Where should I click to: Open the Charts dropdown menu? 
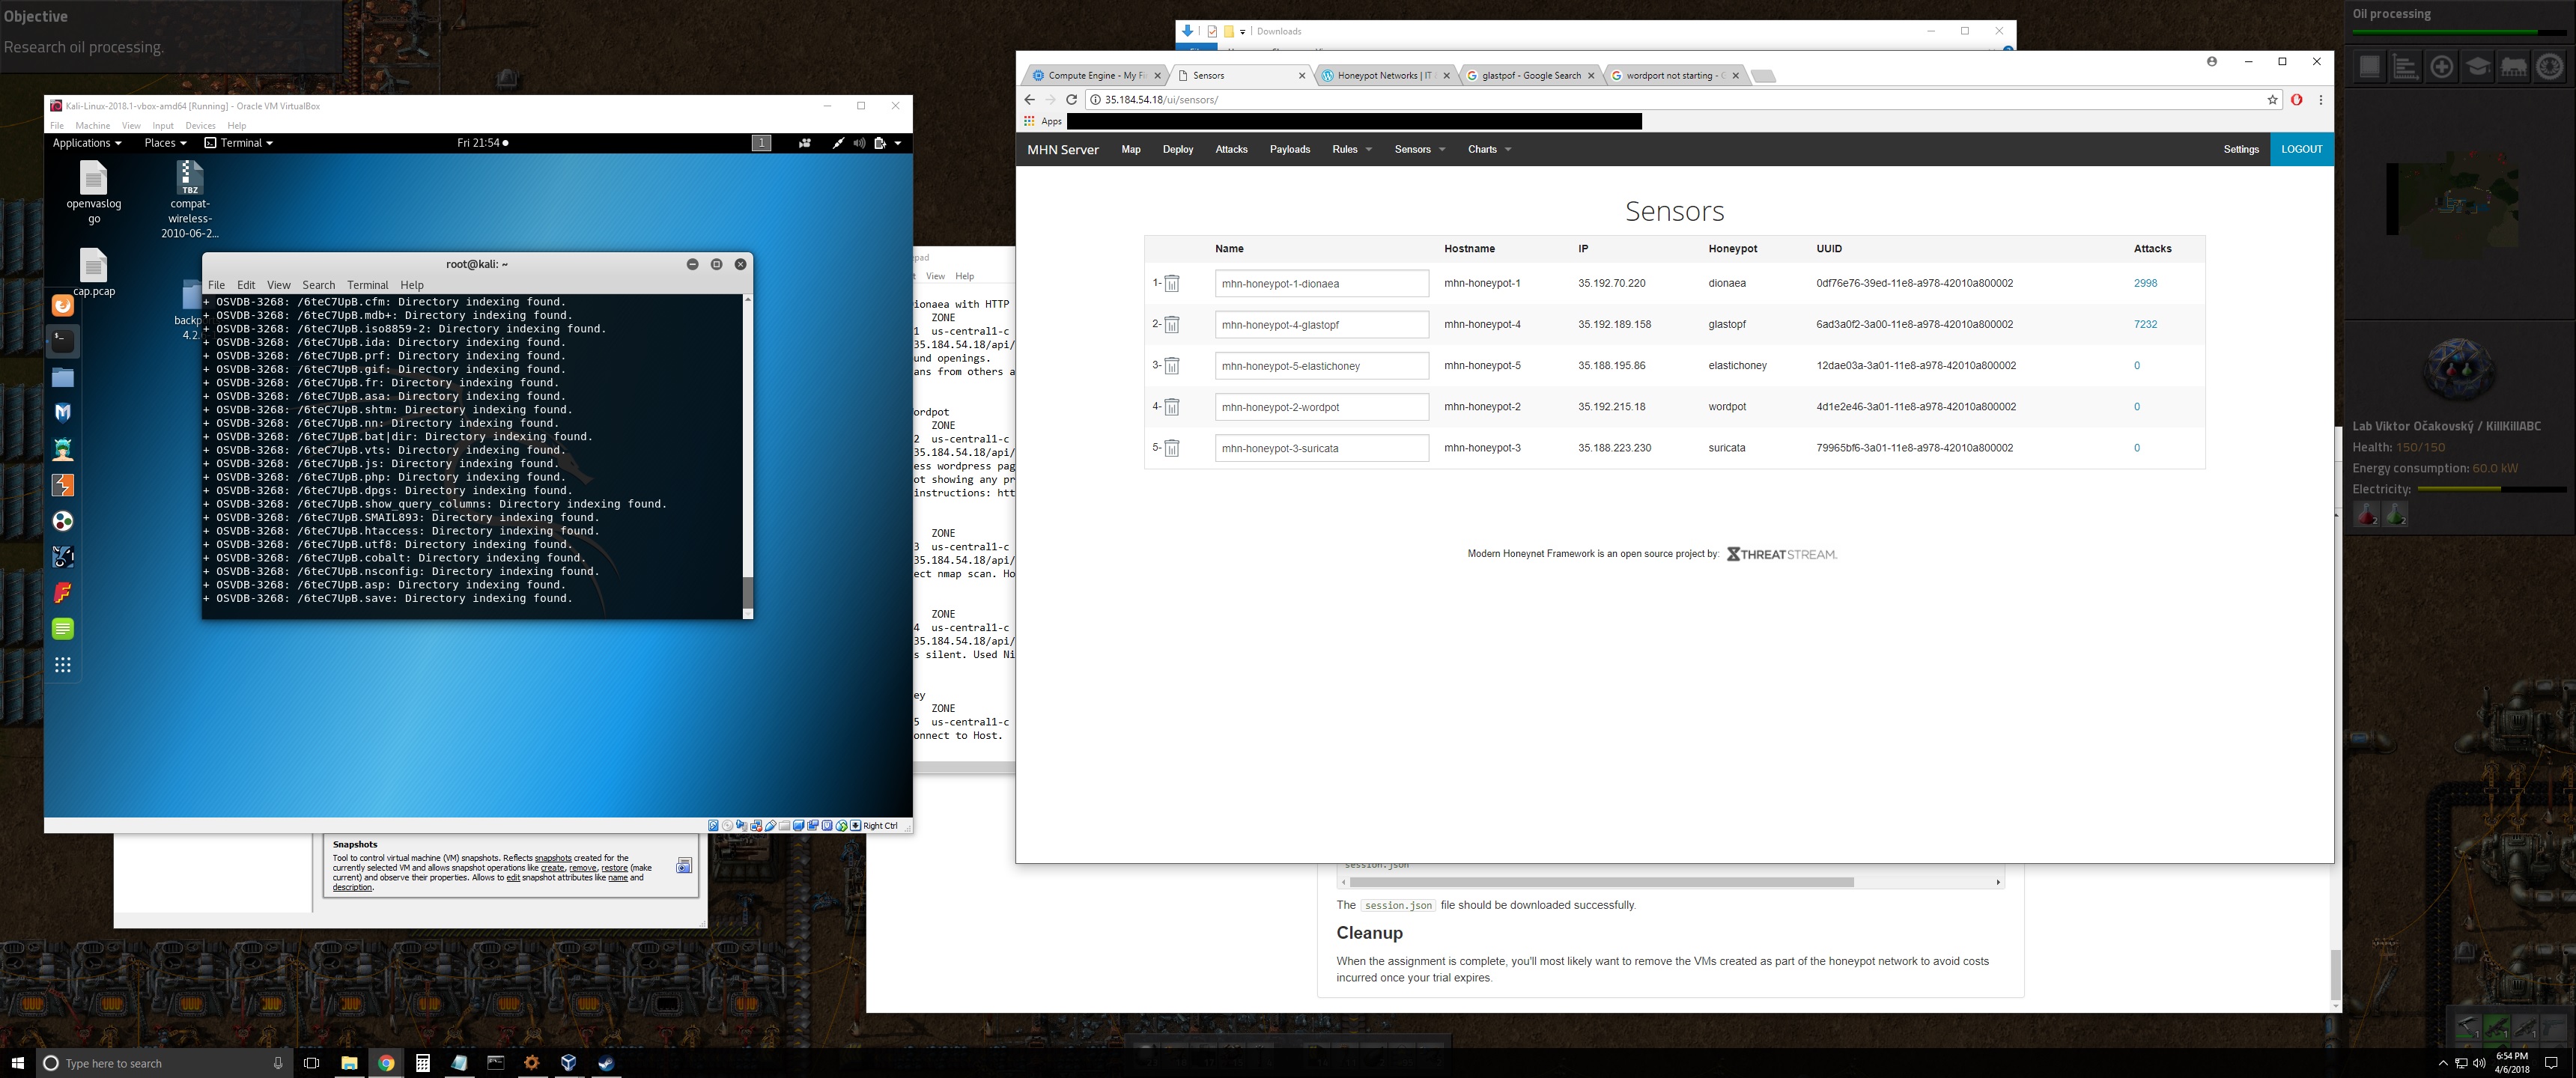[x=1488, y=150]
